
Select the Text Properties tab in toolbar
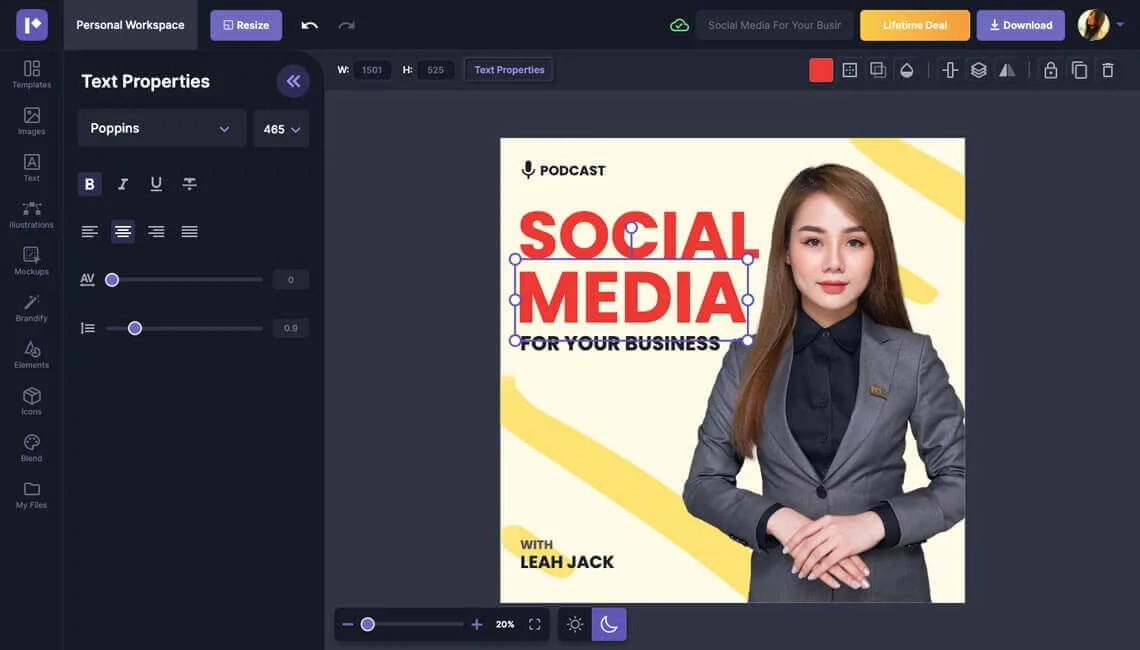(509, 70)
